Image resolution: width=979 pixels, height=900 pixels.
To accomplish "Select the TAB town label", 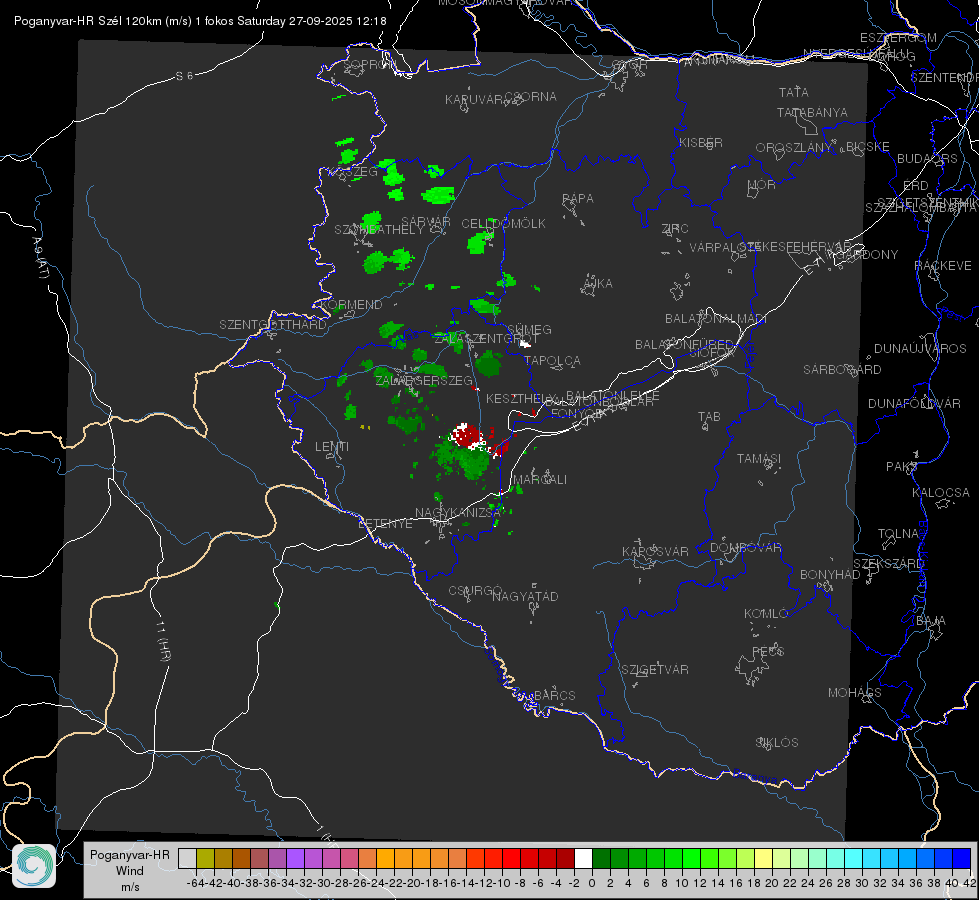I will [x=709, y=417].
